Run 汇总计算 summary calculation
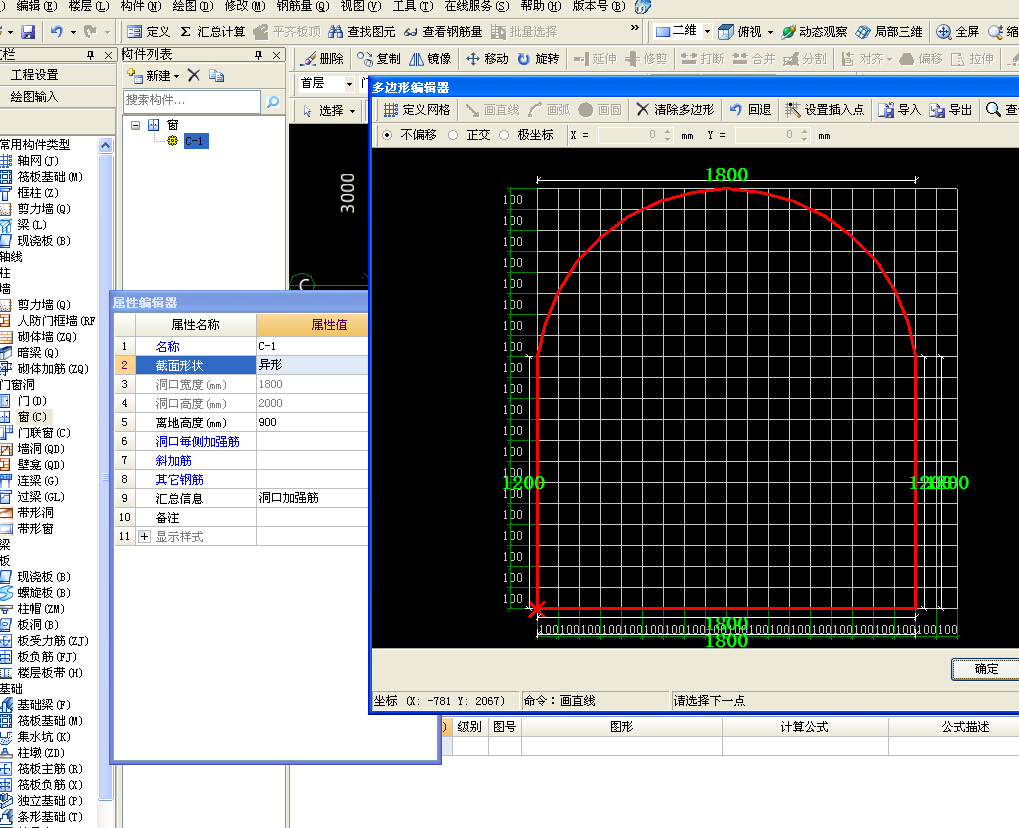This screenshot has height=828, width=1019. pyautogui.click(x=213, y=31)
